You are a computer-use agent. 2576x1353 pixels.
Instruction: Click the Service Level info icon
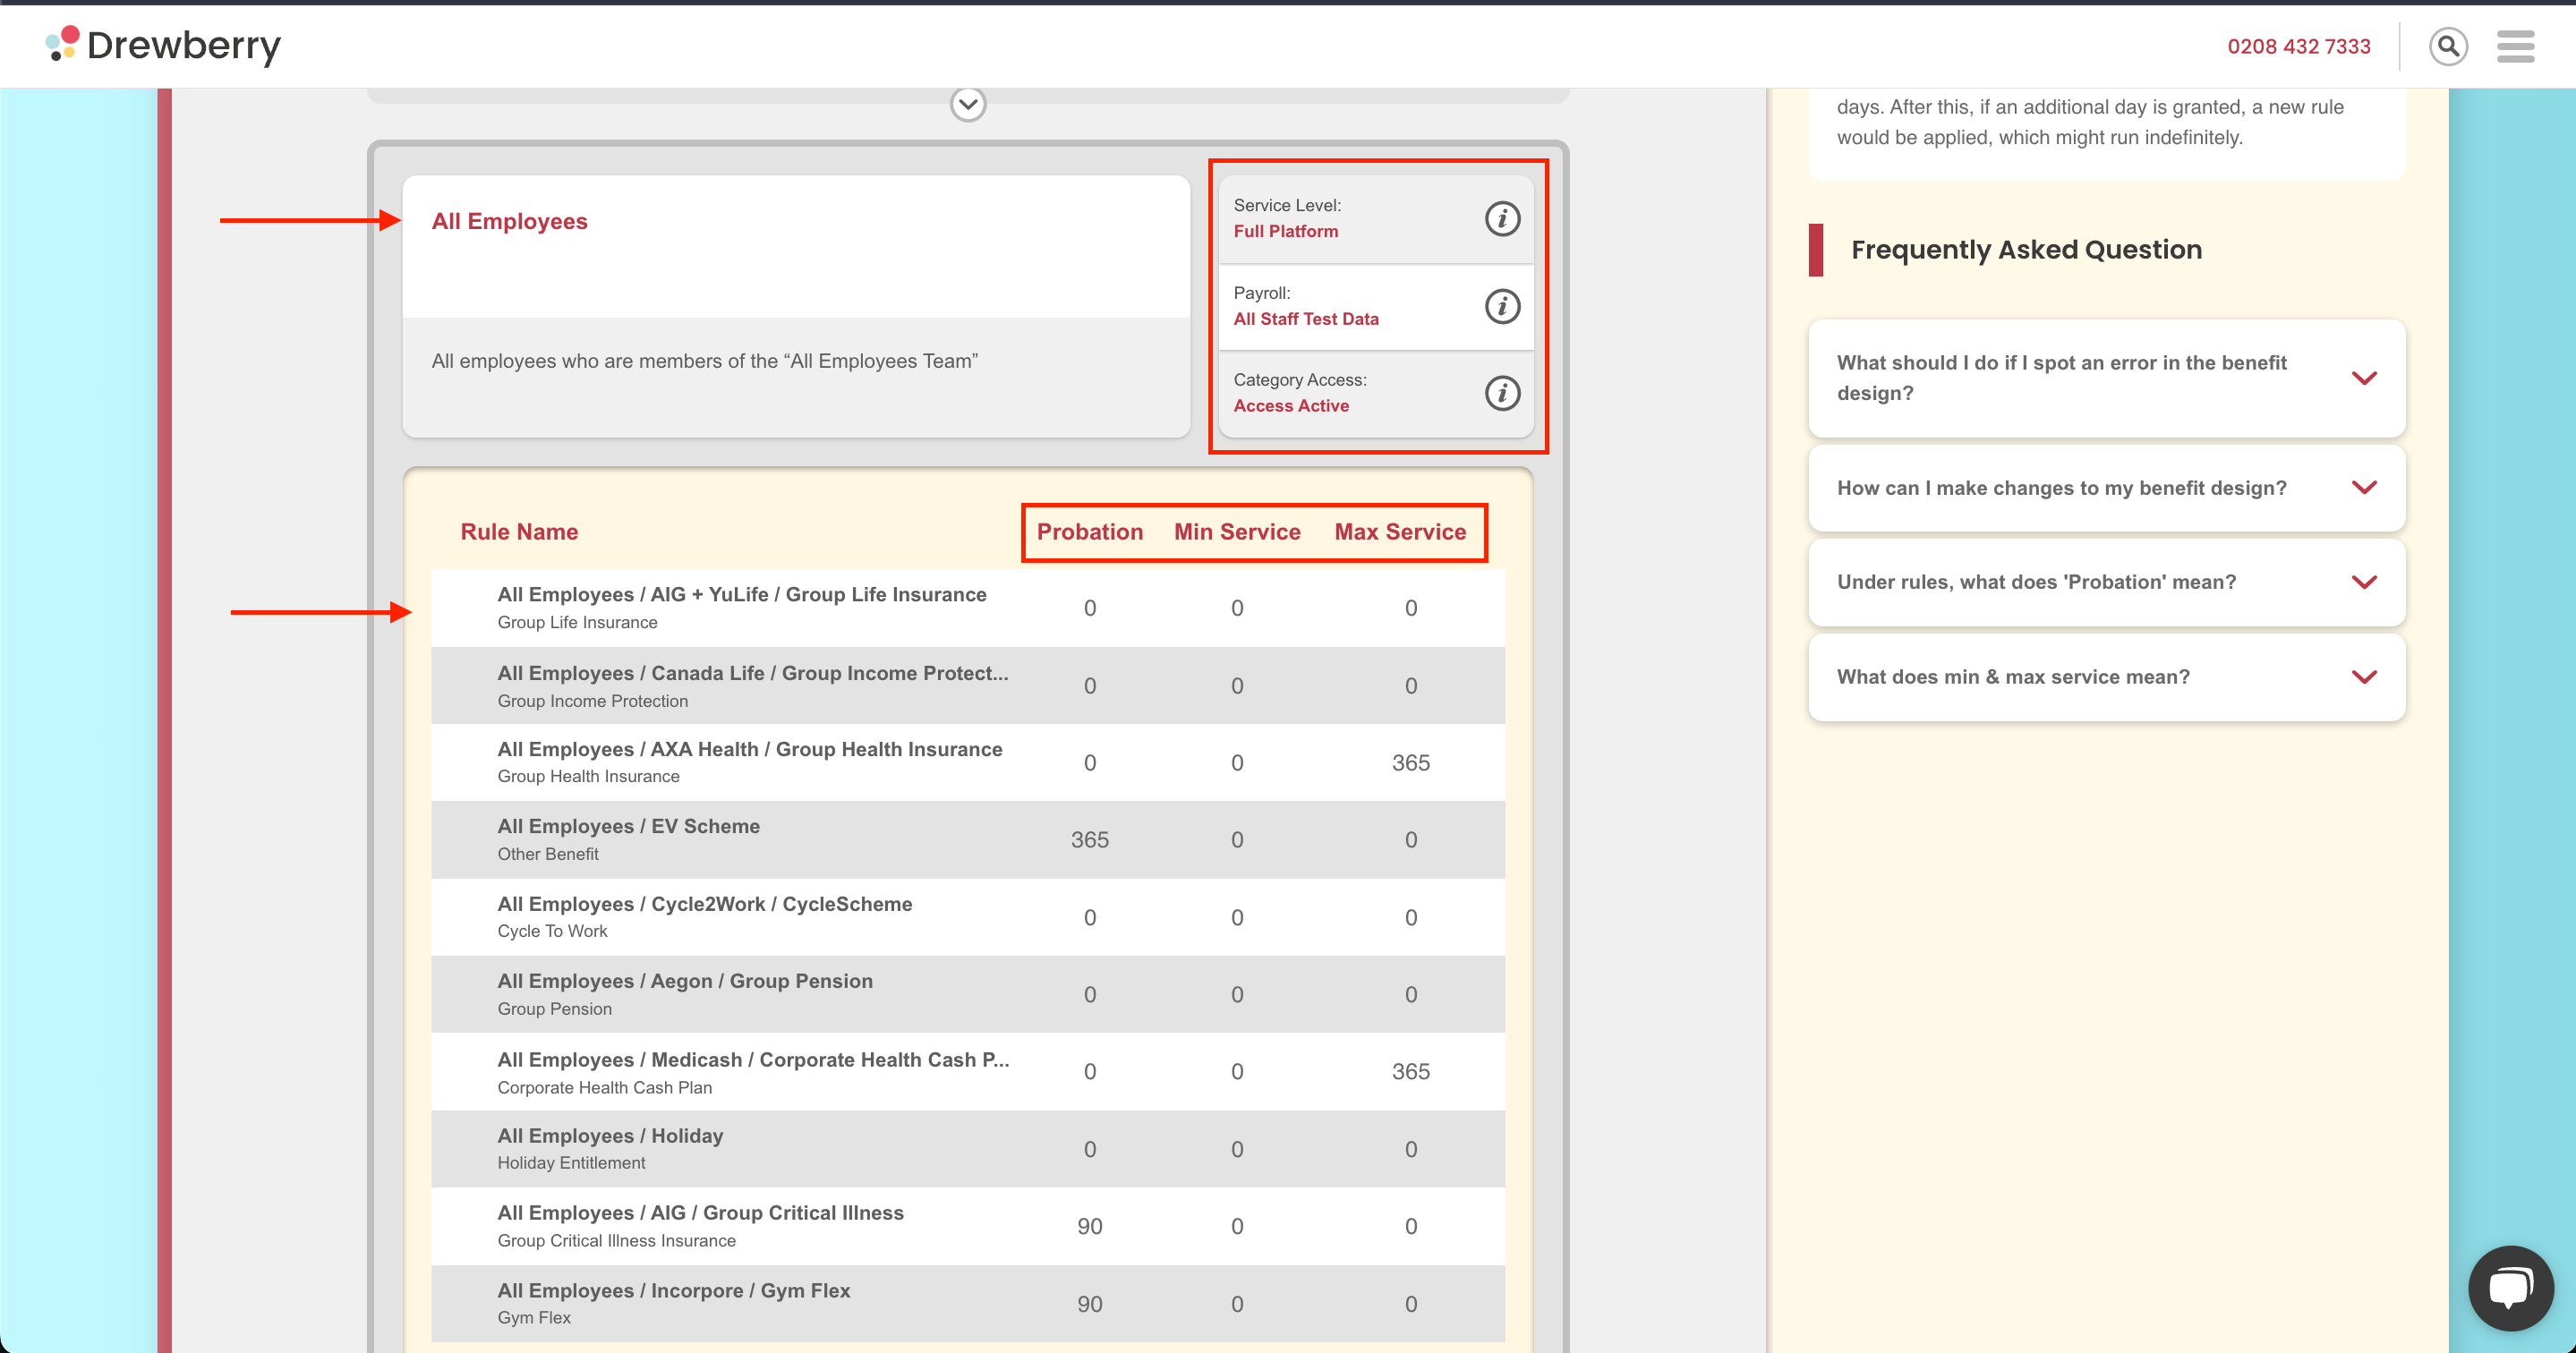1502,218
